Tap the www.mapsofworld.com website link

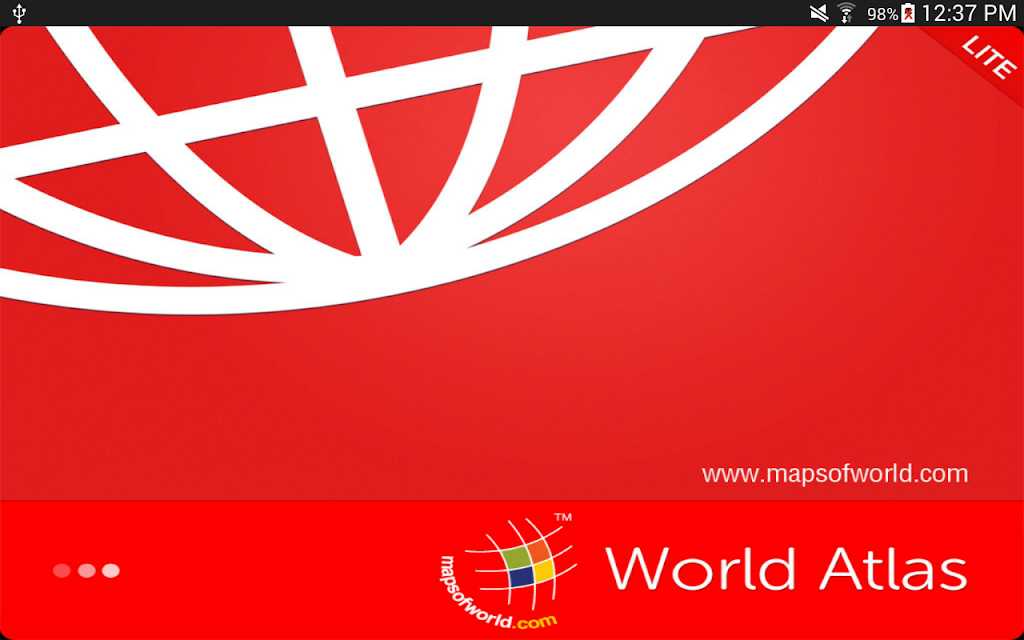click(x=835, y=474)
